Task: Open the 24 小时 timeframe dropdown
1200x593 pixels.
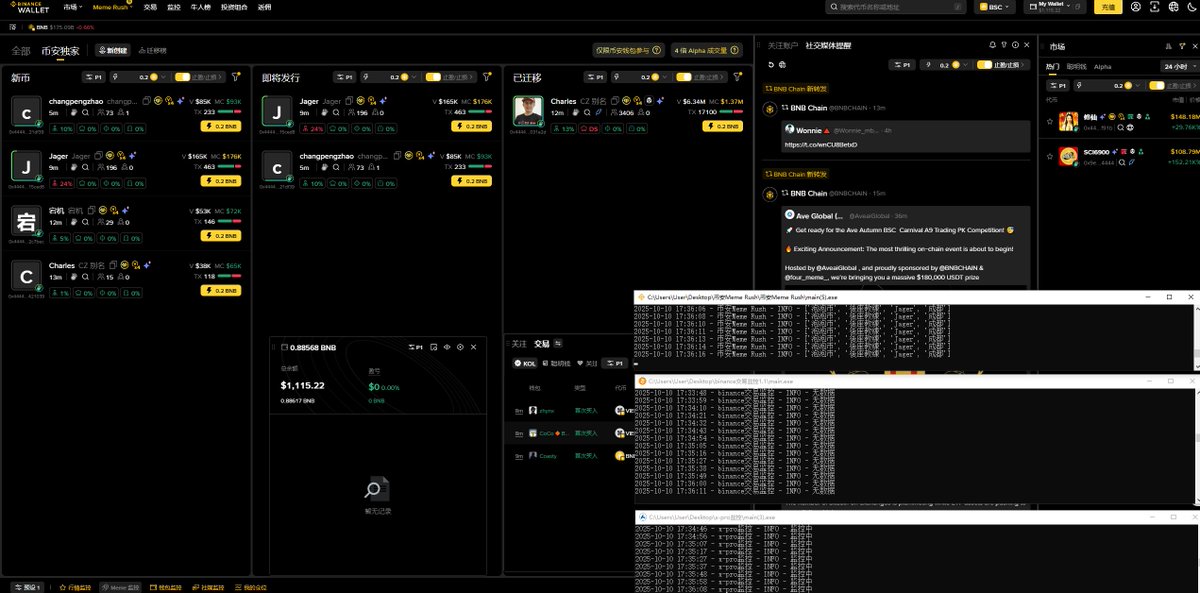Action: pyautogui.click(x=1178, y=66)
